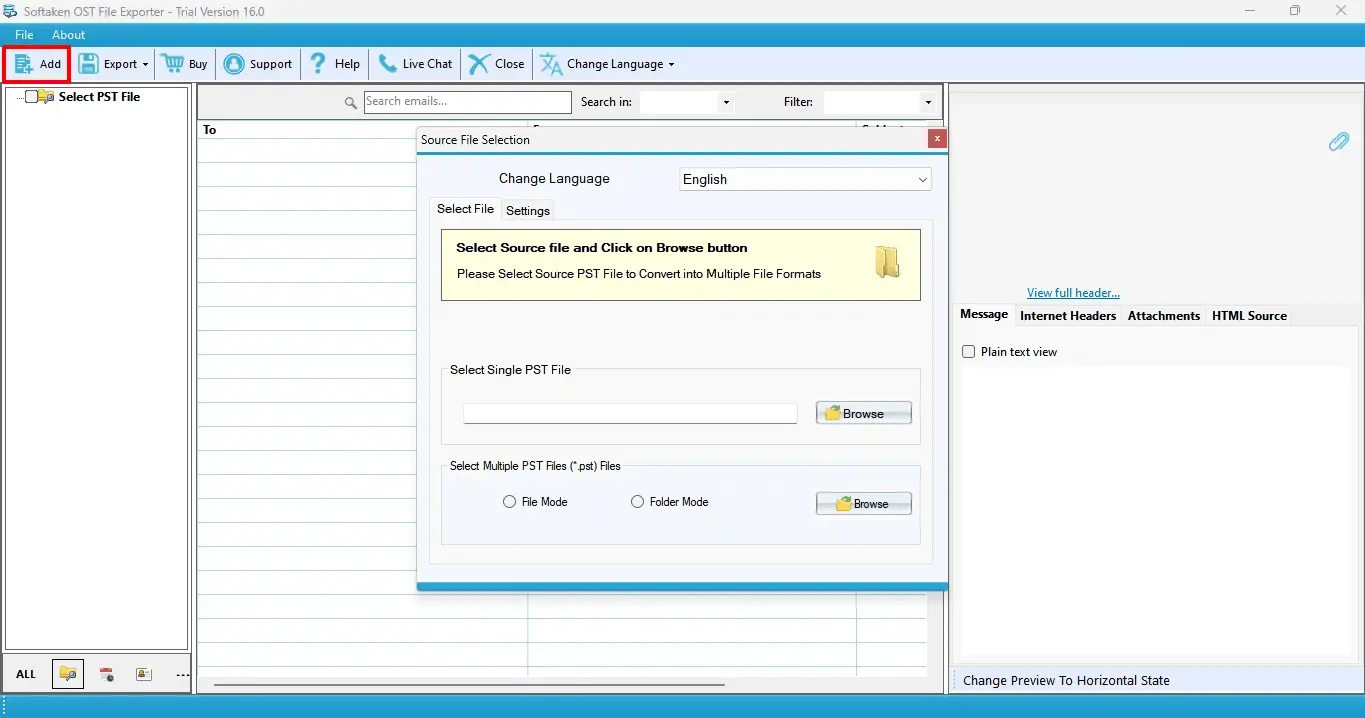The image size is (1365, 718).
Task: Click the Export save icon
Action: [89, 64]
